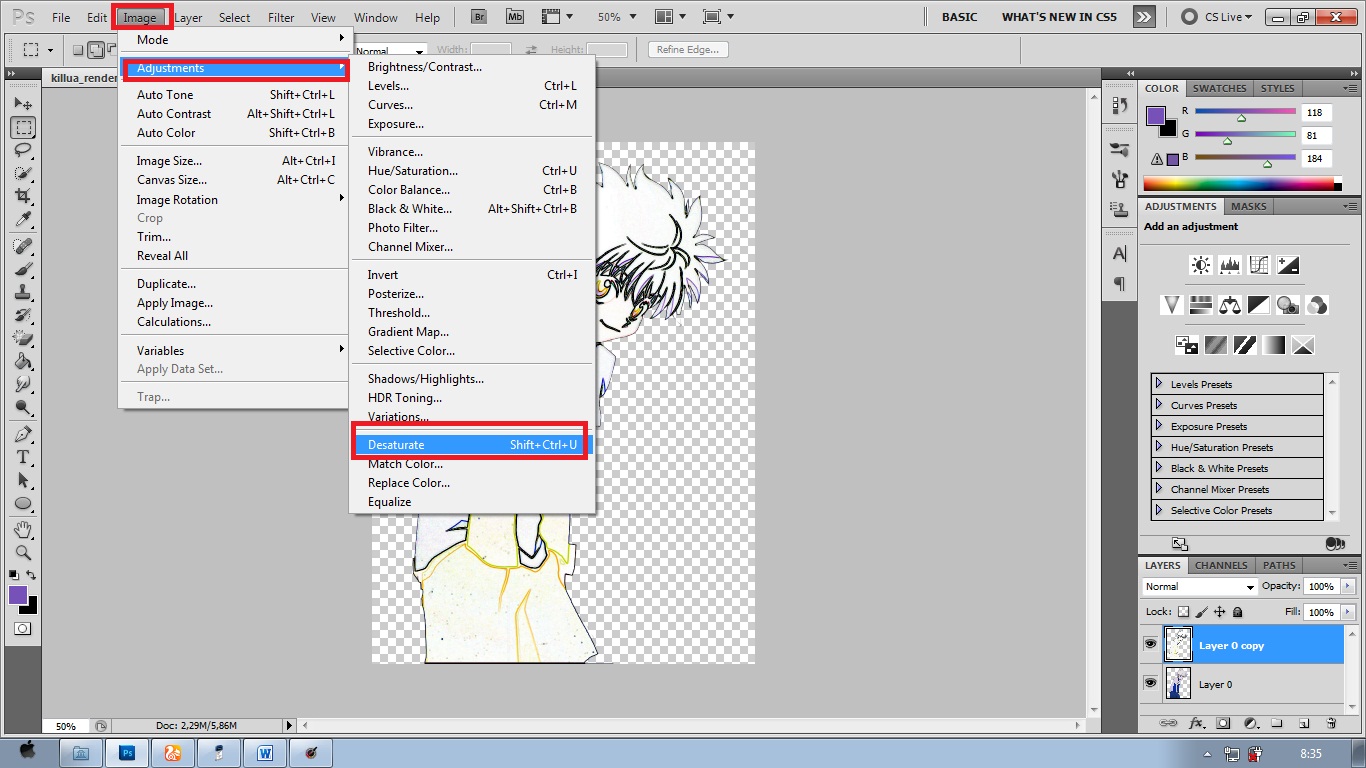Select the Horizontal Type tool
The width and height of the screenshot is (1366, 768).
click(x=23, y=457)
